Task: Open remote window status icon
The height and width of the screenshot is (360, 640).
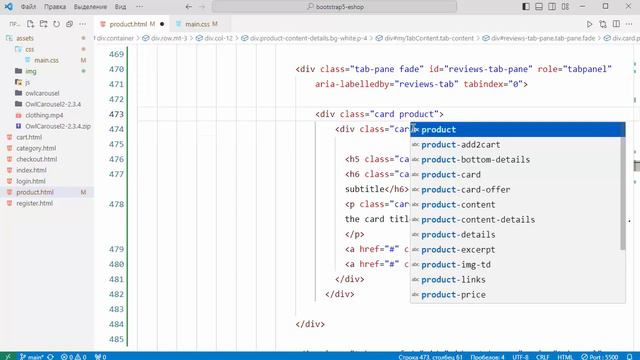Action: point(8,356)
